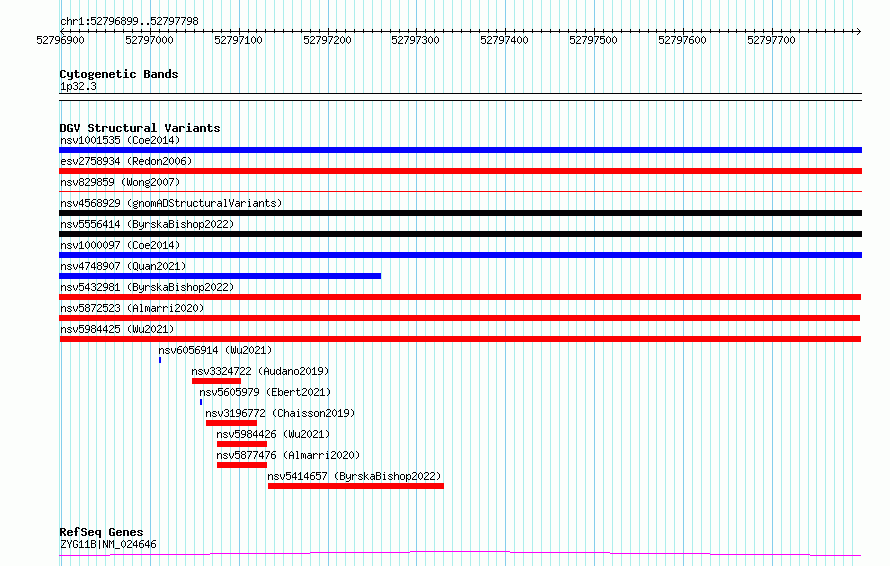The width and height of the screenshot is (890, 566).
Task: Open the nsv5414657 (ByrskaBishop2022) label
Action: tap(354, 476)
